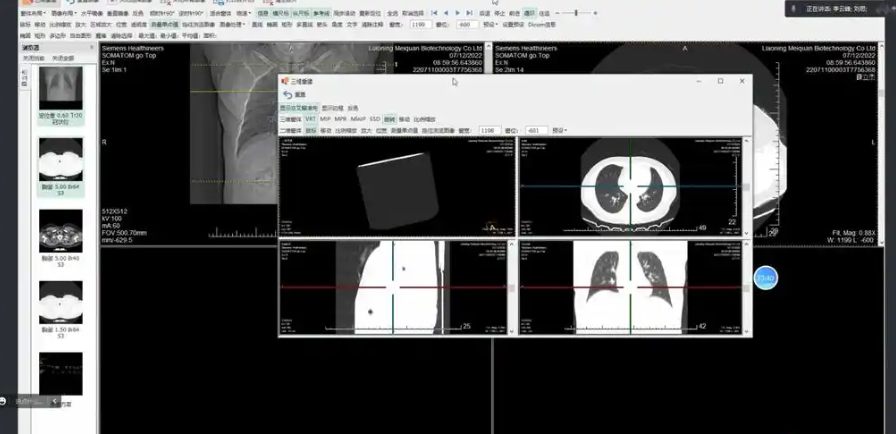Apply 水平镜像 horizontal mirror
Viewport: 896px width, 434px height.
pyautogui.click(x=91, y=13)
